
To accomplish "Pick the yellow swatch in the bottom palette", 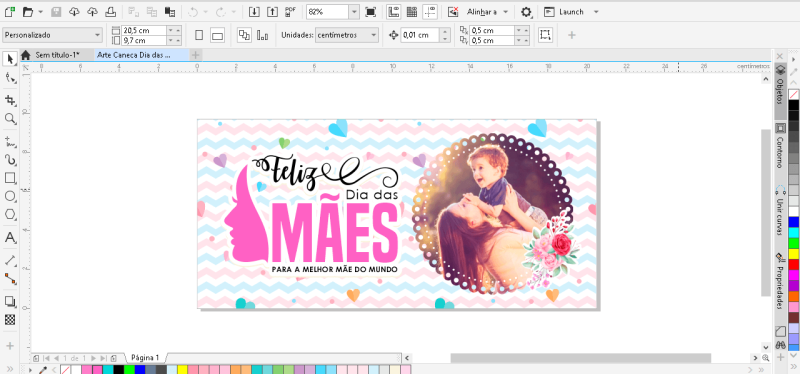I will pos(182,370).
